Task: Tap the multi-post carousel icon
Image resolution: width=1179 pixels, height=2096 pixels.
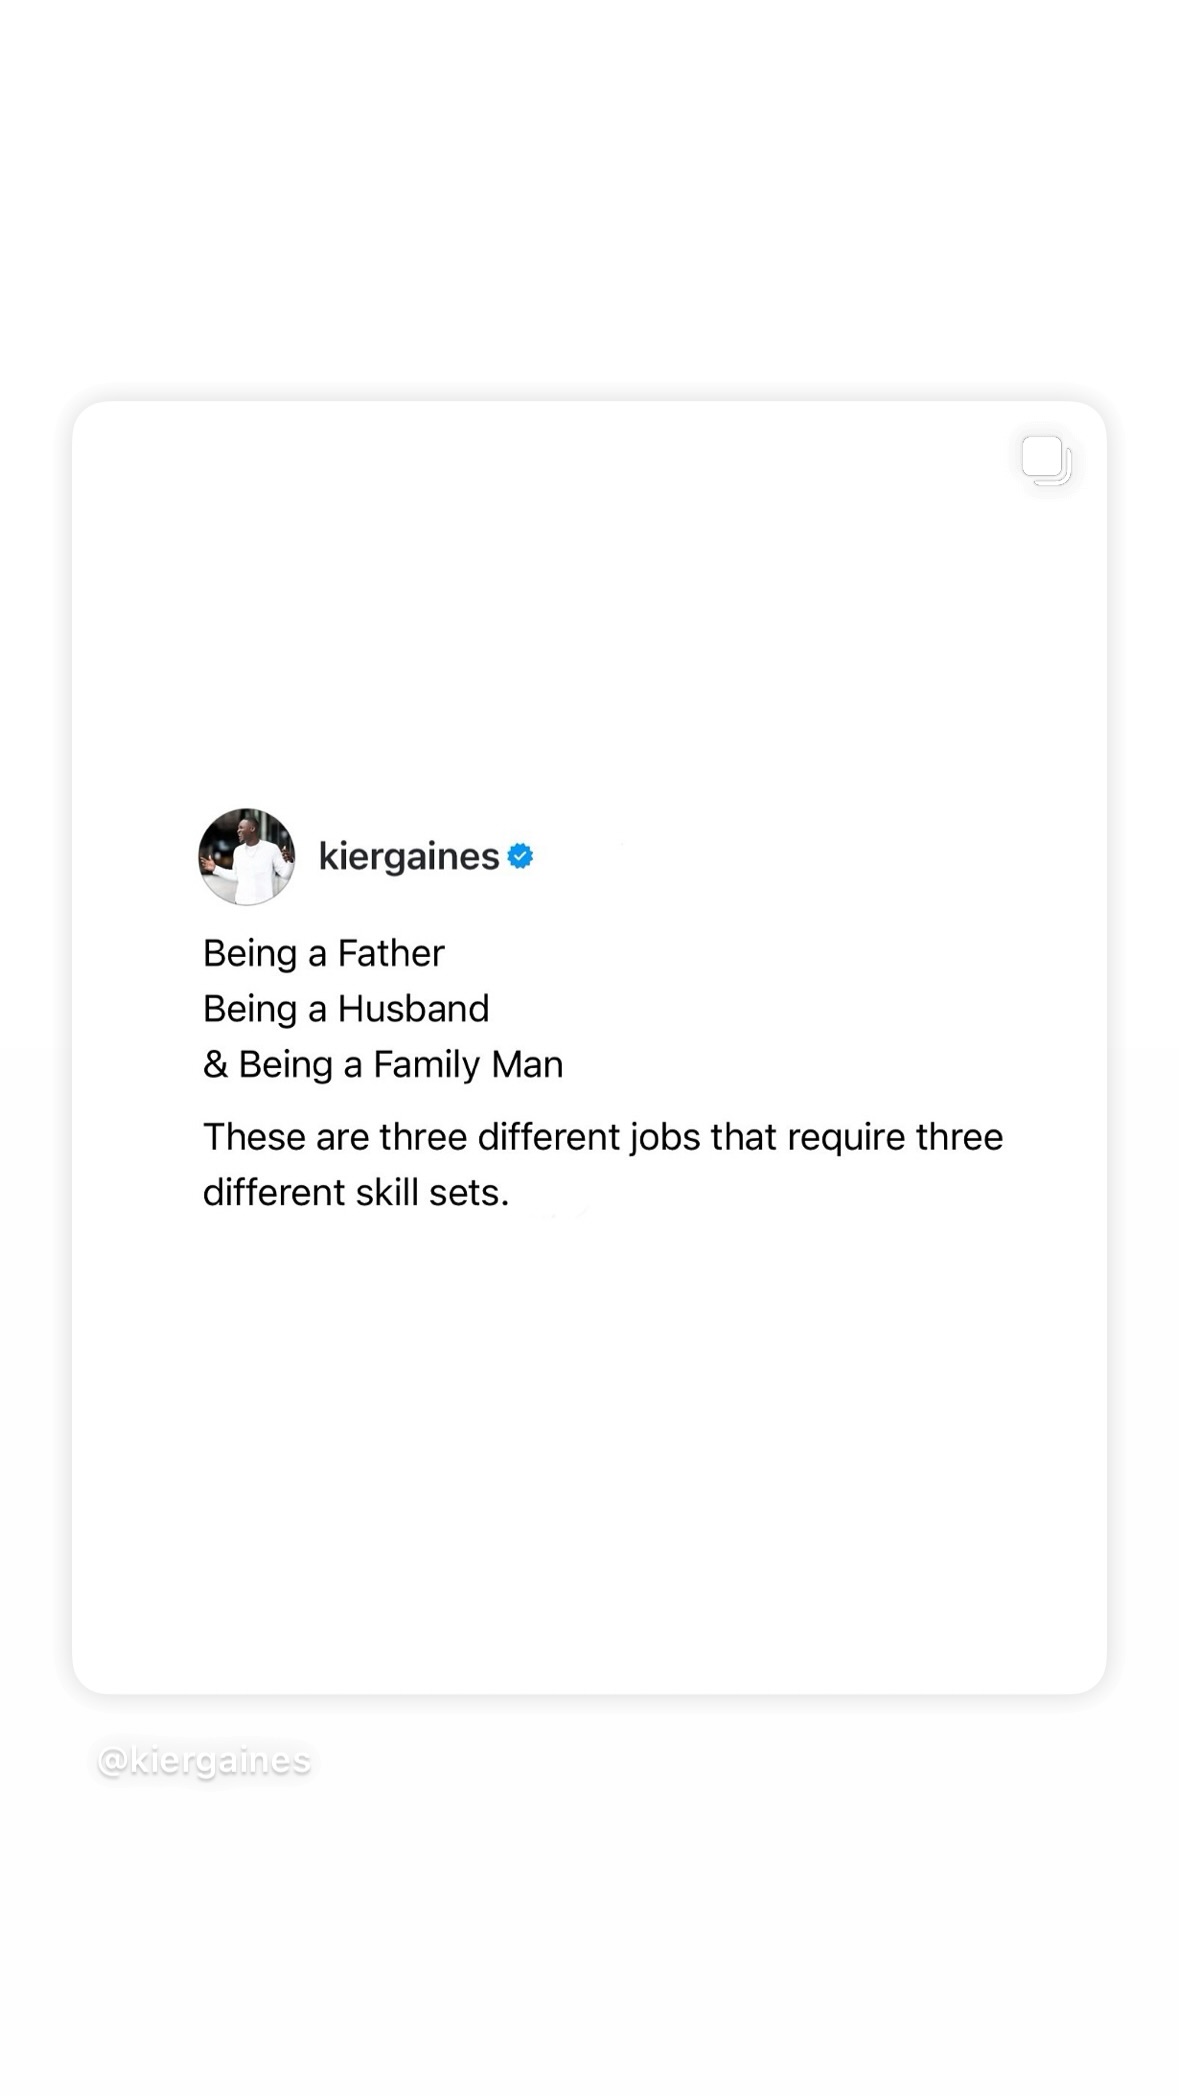Action: [x=1046, y=461]
